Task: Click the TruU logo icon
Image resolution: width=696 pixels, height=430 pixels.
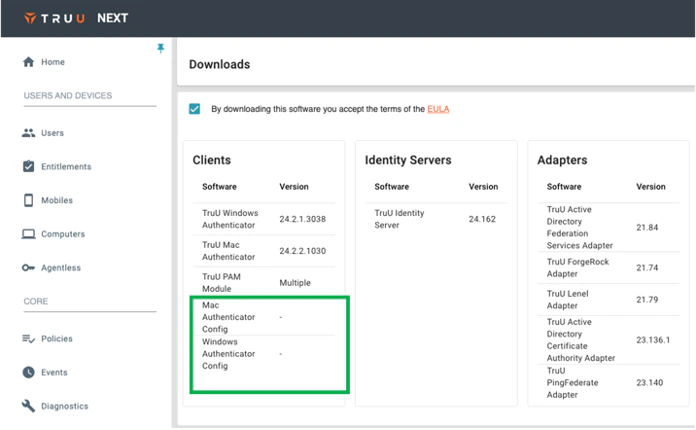Action: [x=30, y=18]
